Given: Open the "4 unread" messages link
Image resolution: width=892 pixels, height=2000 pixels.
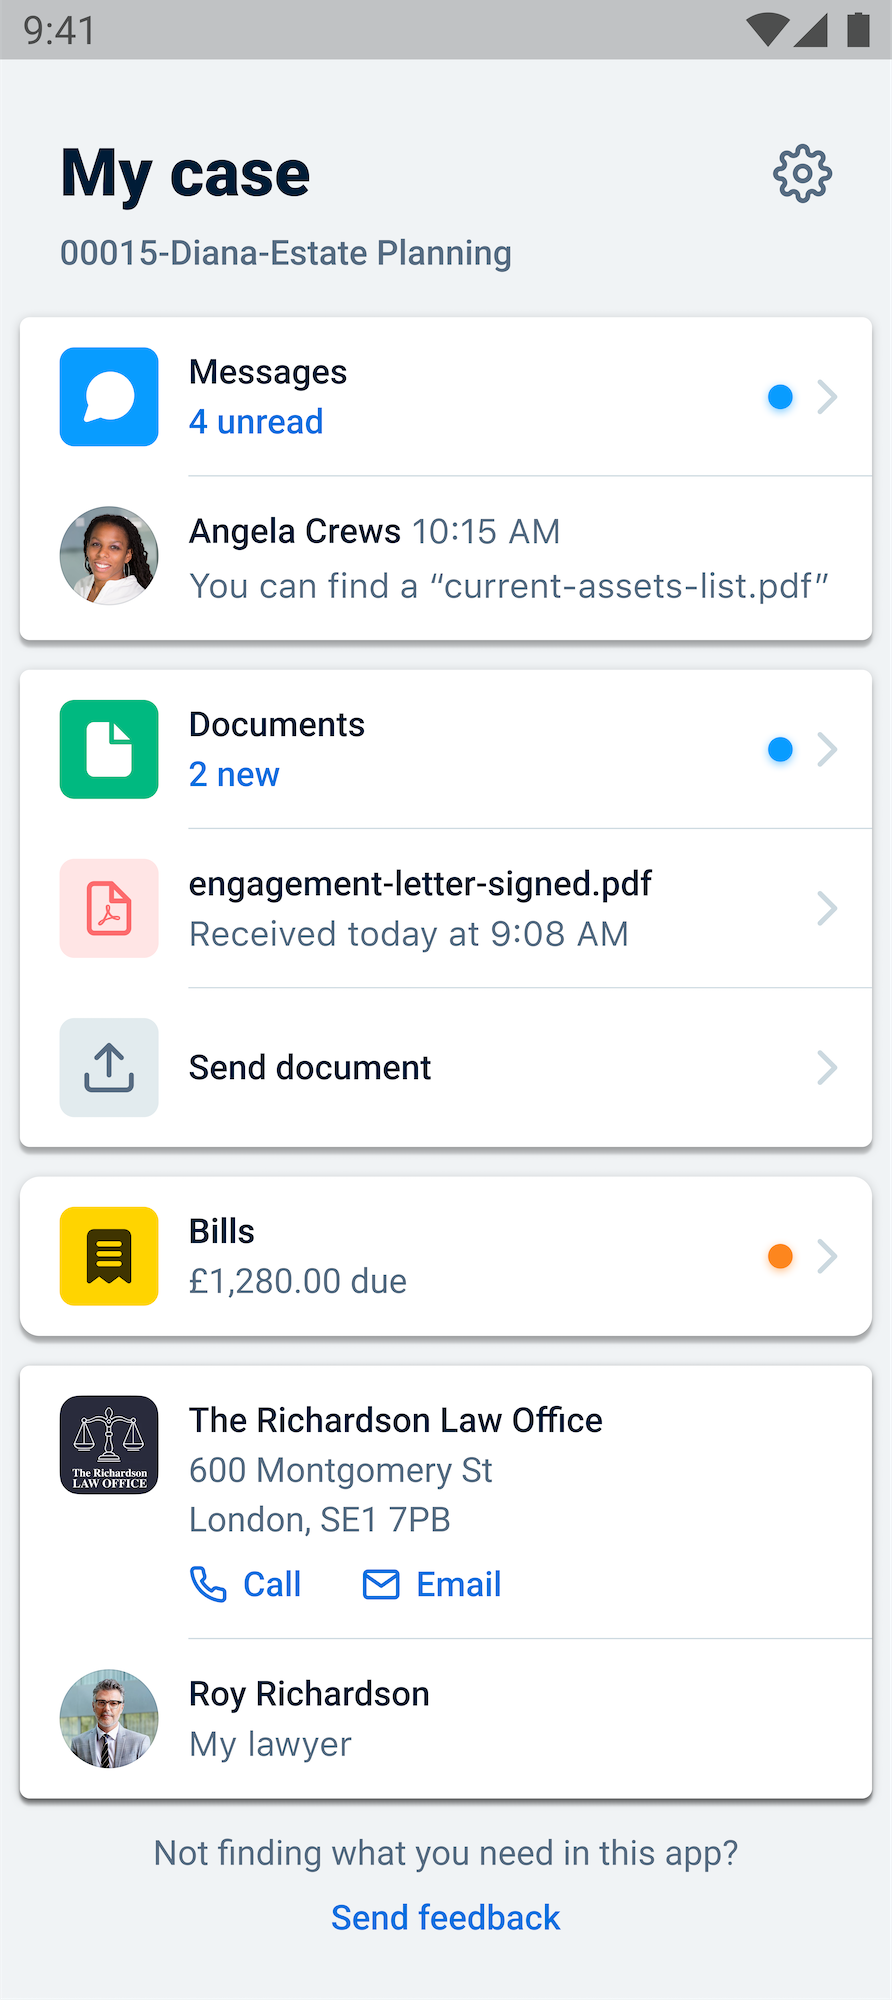Looking at the screenshot, I should (x=256, y=422).
